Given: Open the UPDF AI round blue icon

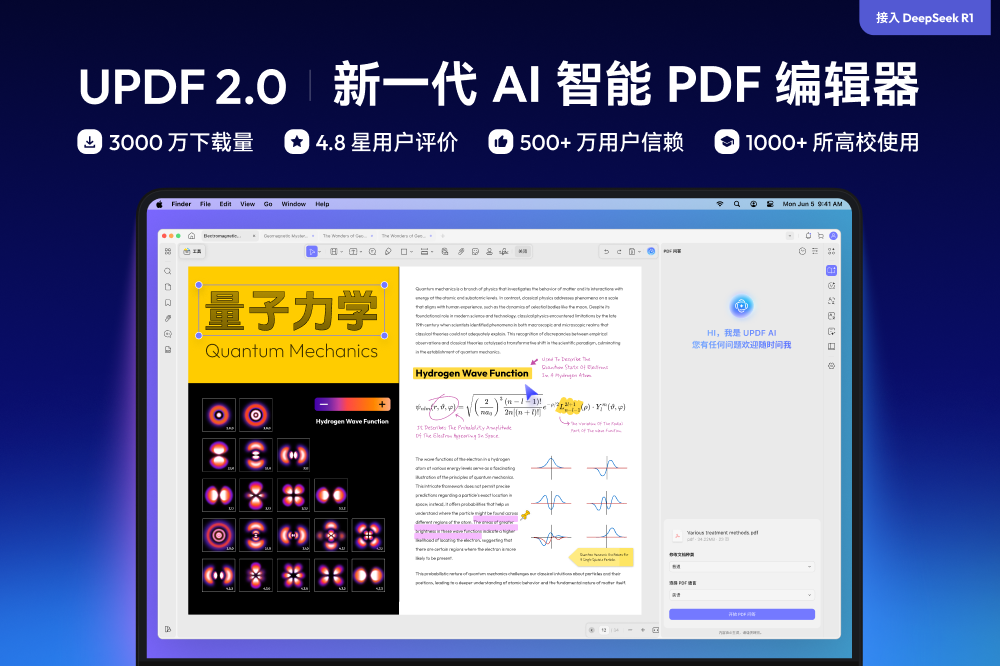Looking at the screenshot, I should [651, 251].
